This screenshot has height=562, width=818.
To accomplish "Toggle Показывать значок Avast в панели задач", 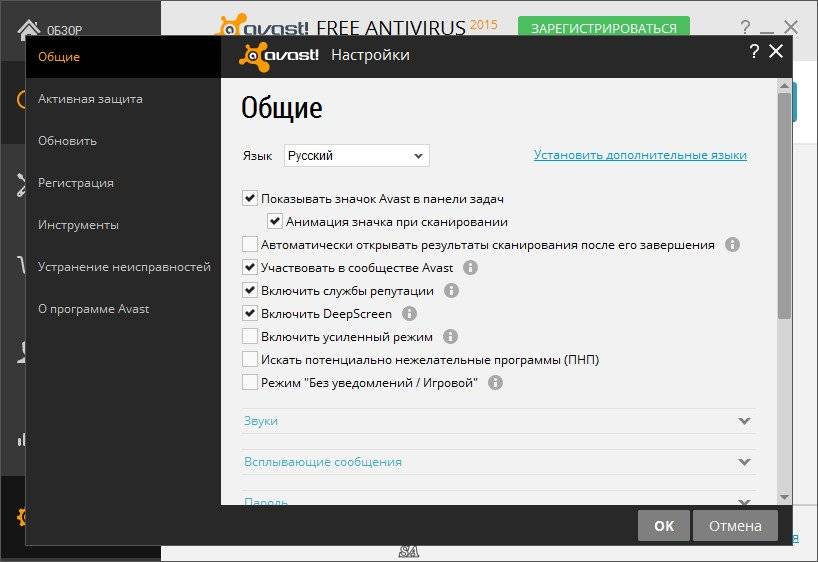I will pos(250,199).
